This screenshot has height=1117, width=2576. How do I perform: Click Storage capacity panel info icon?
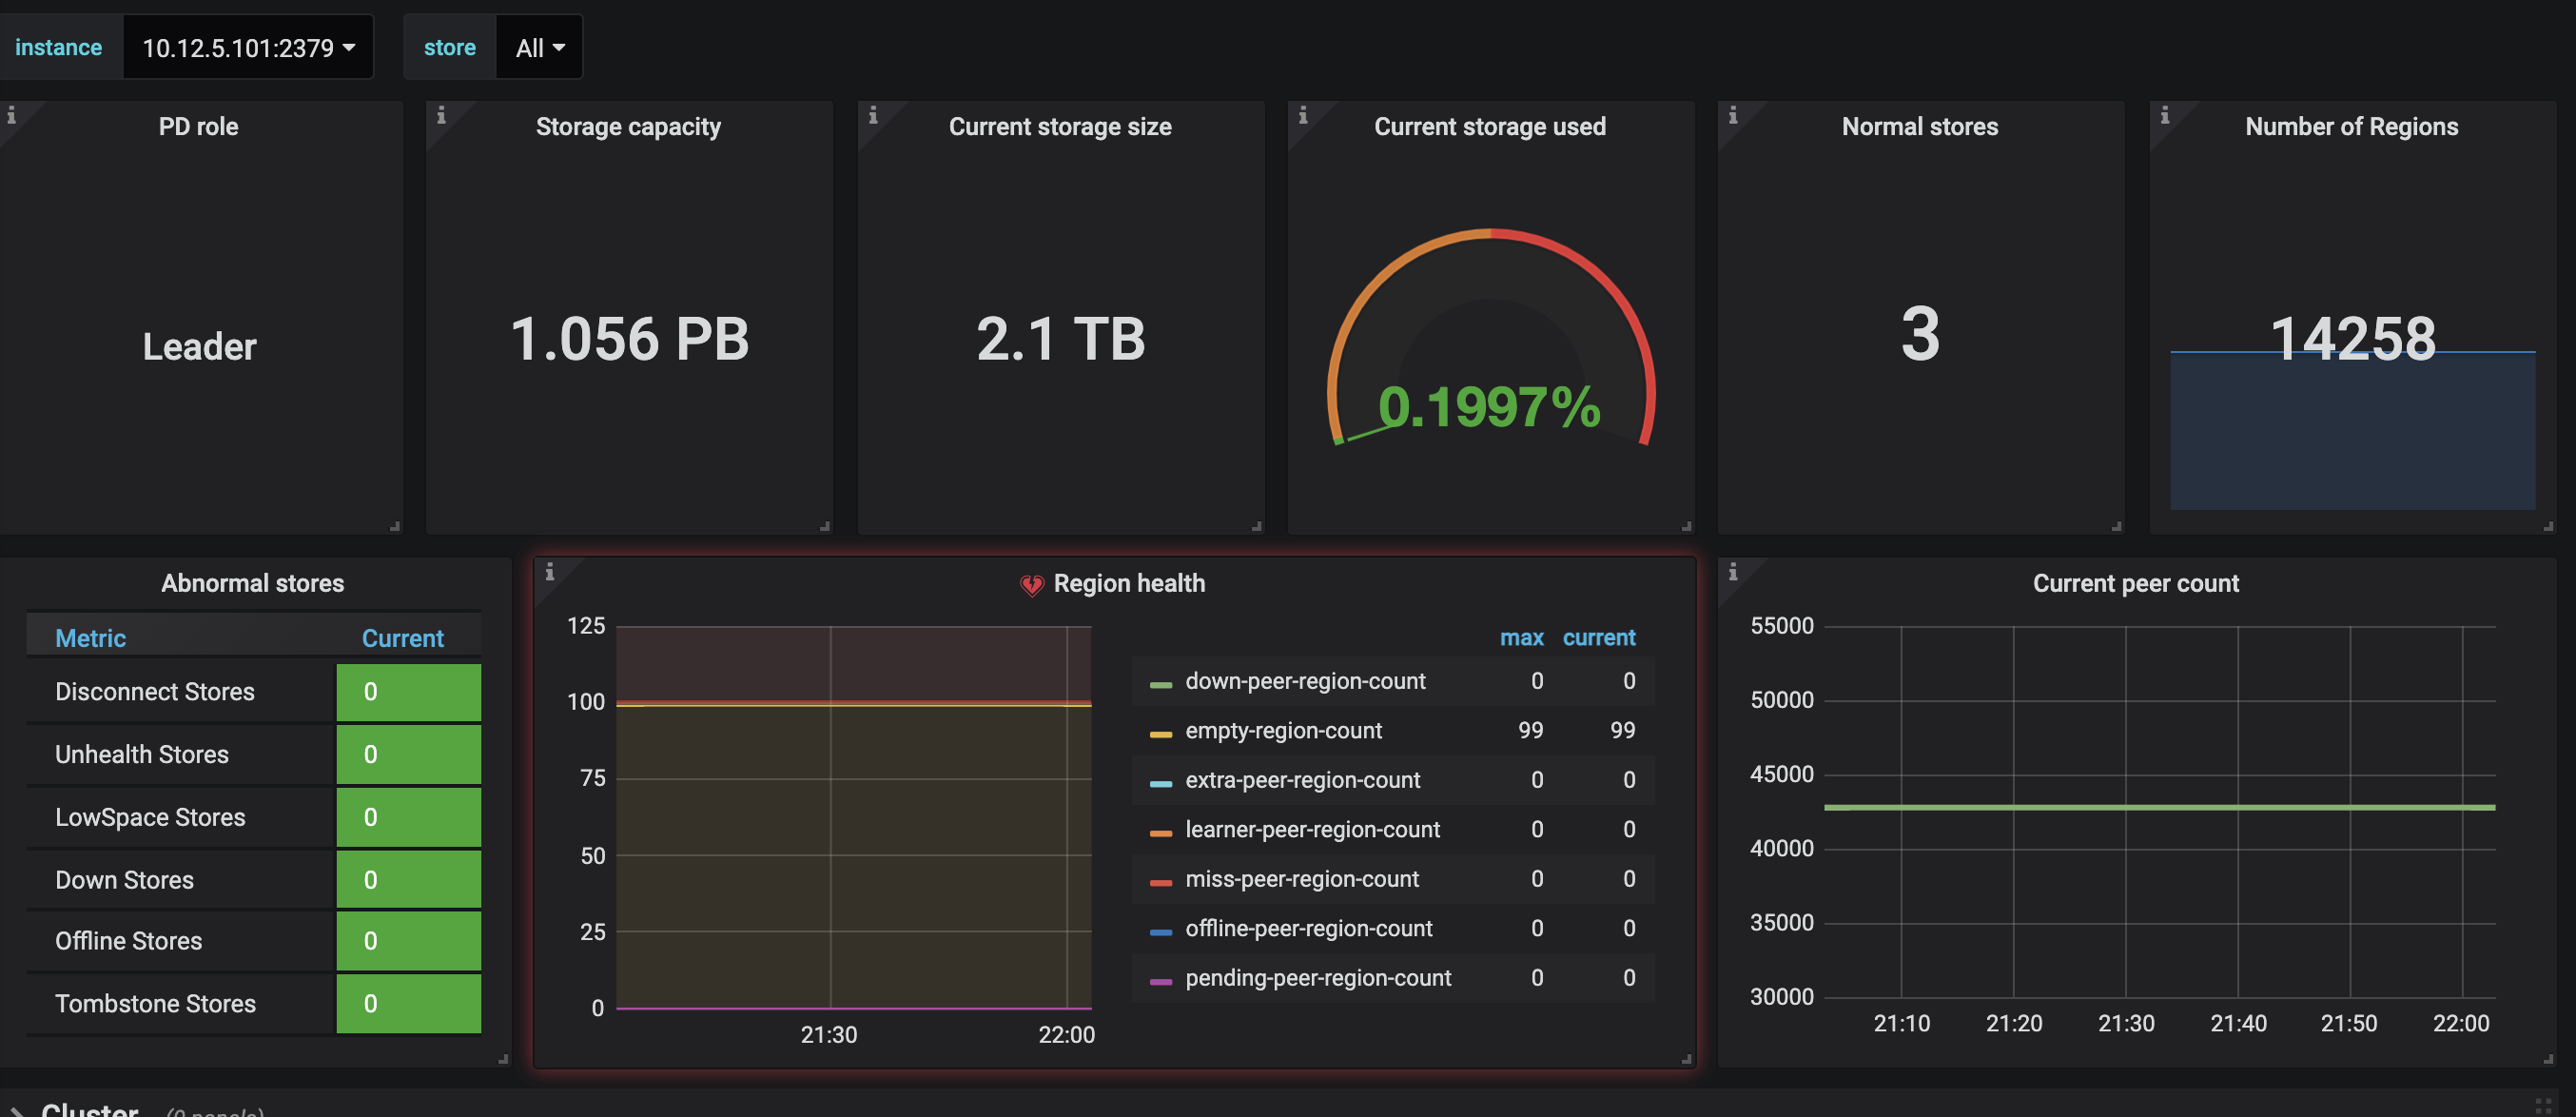pyautogui.click(x=441, y=115)
